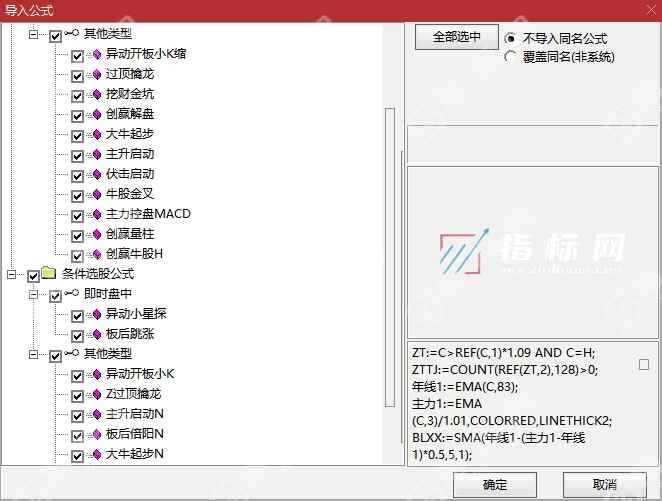Select the 板后倍阳N tree item

[x=134, y=434]
